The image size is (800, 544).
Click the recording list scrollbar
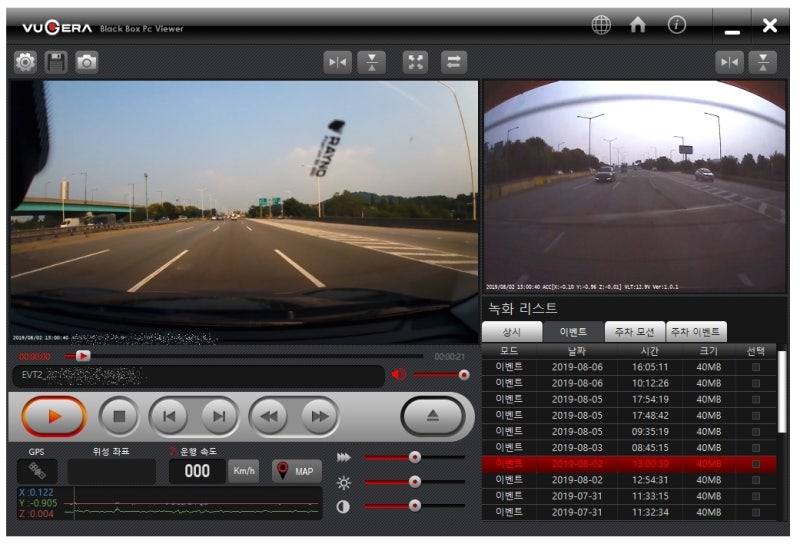pos(782,390)
